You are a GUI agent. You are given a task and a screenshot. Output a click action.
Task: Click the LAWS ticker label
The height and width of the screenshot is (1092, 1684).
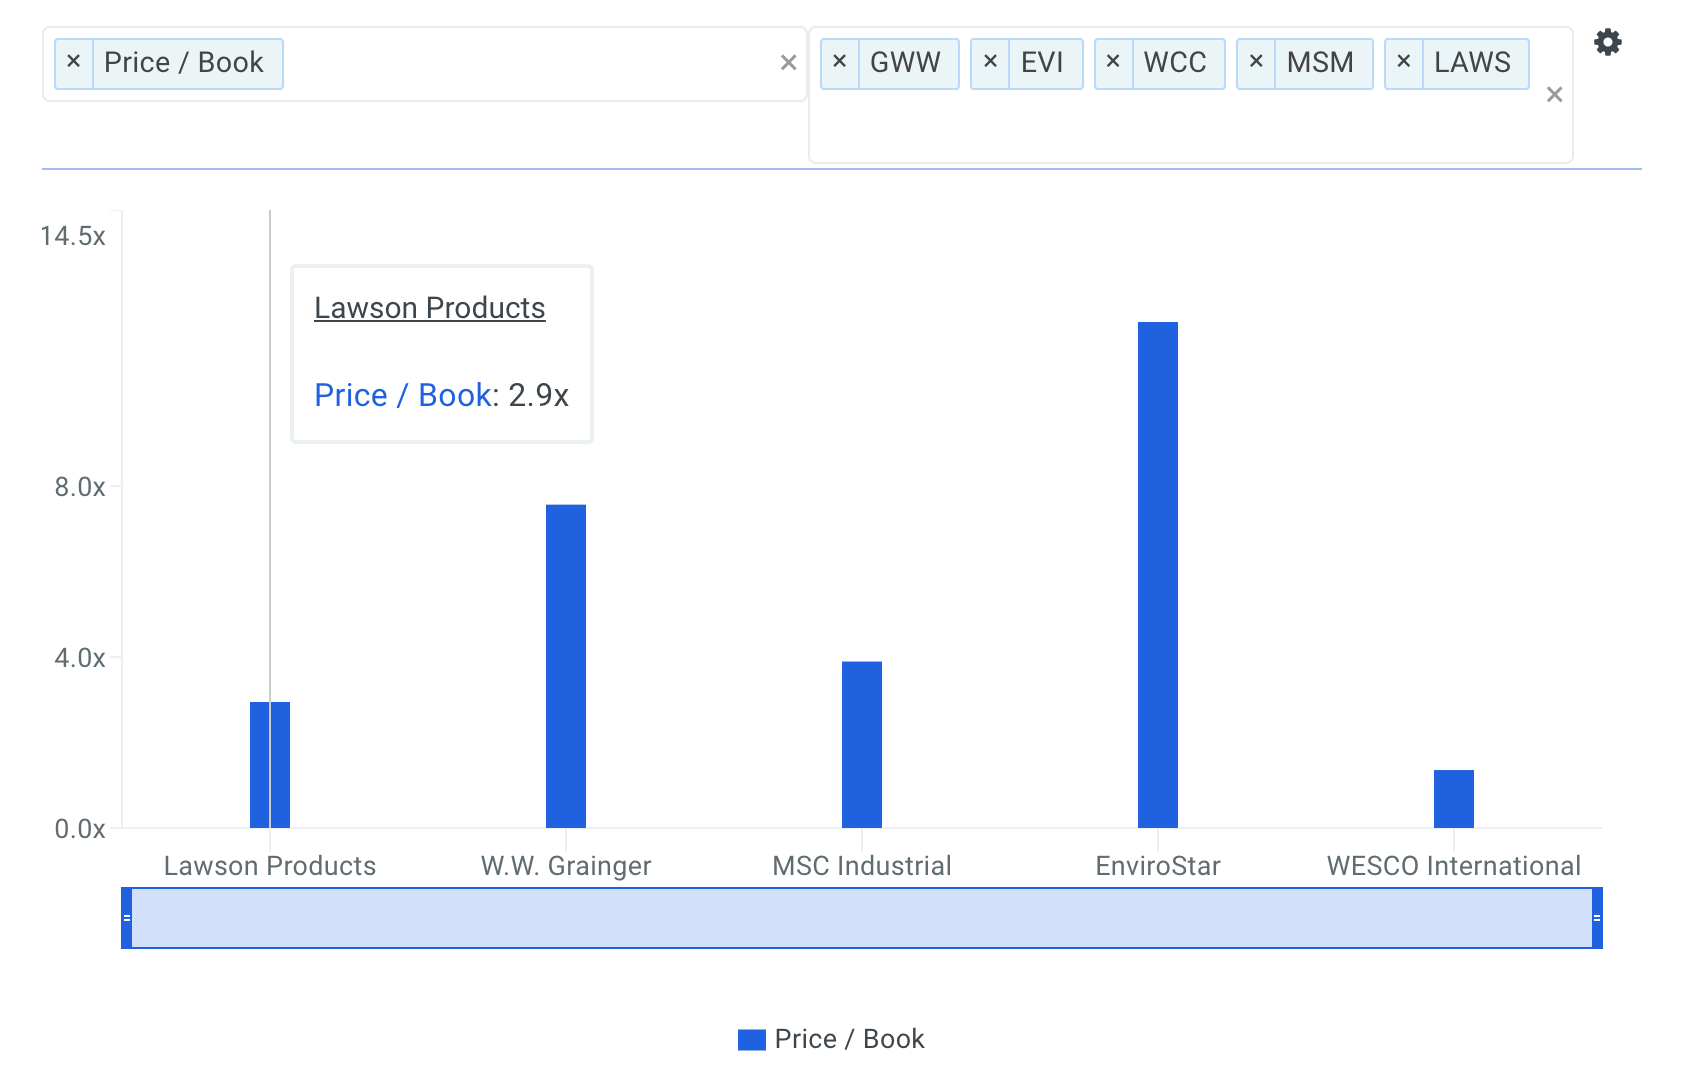[x=1472, y=62]
